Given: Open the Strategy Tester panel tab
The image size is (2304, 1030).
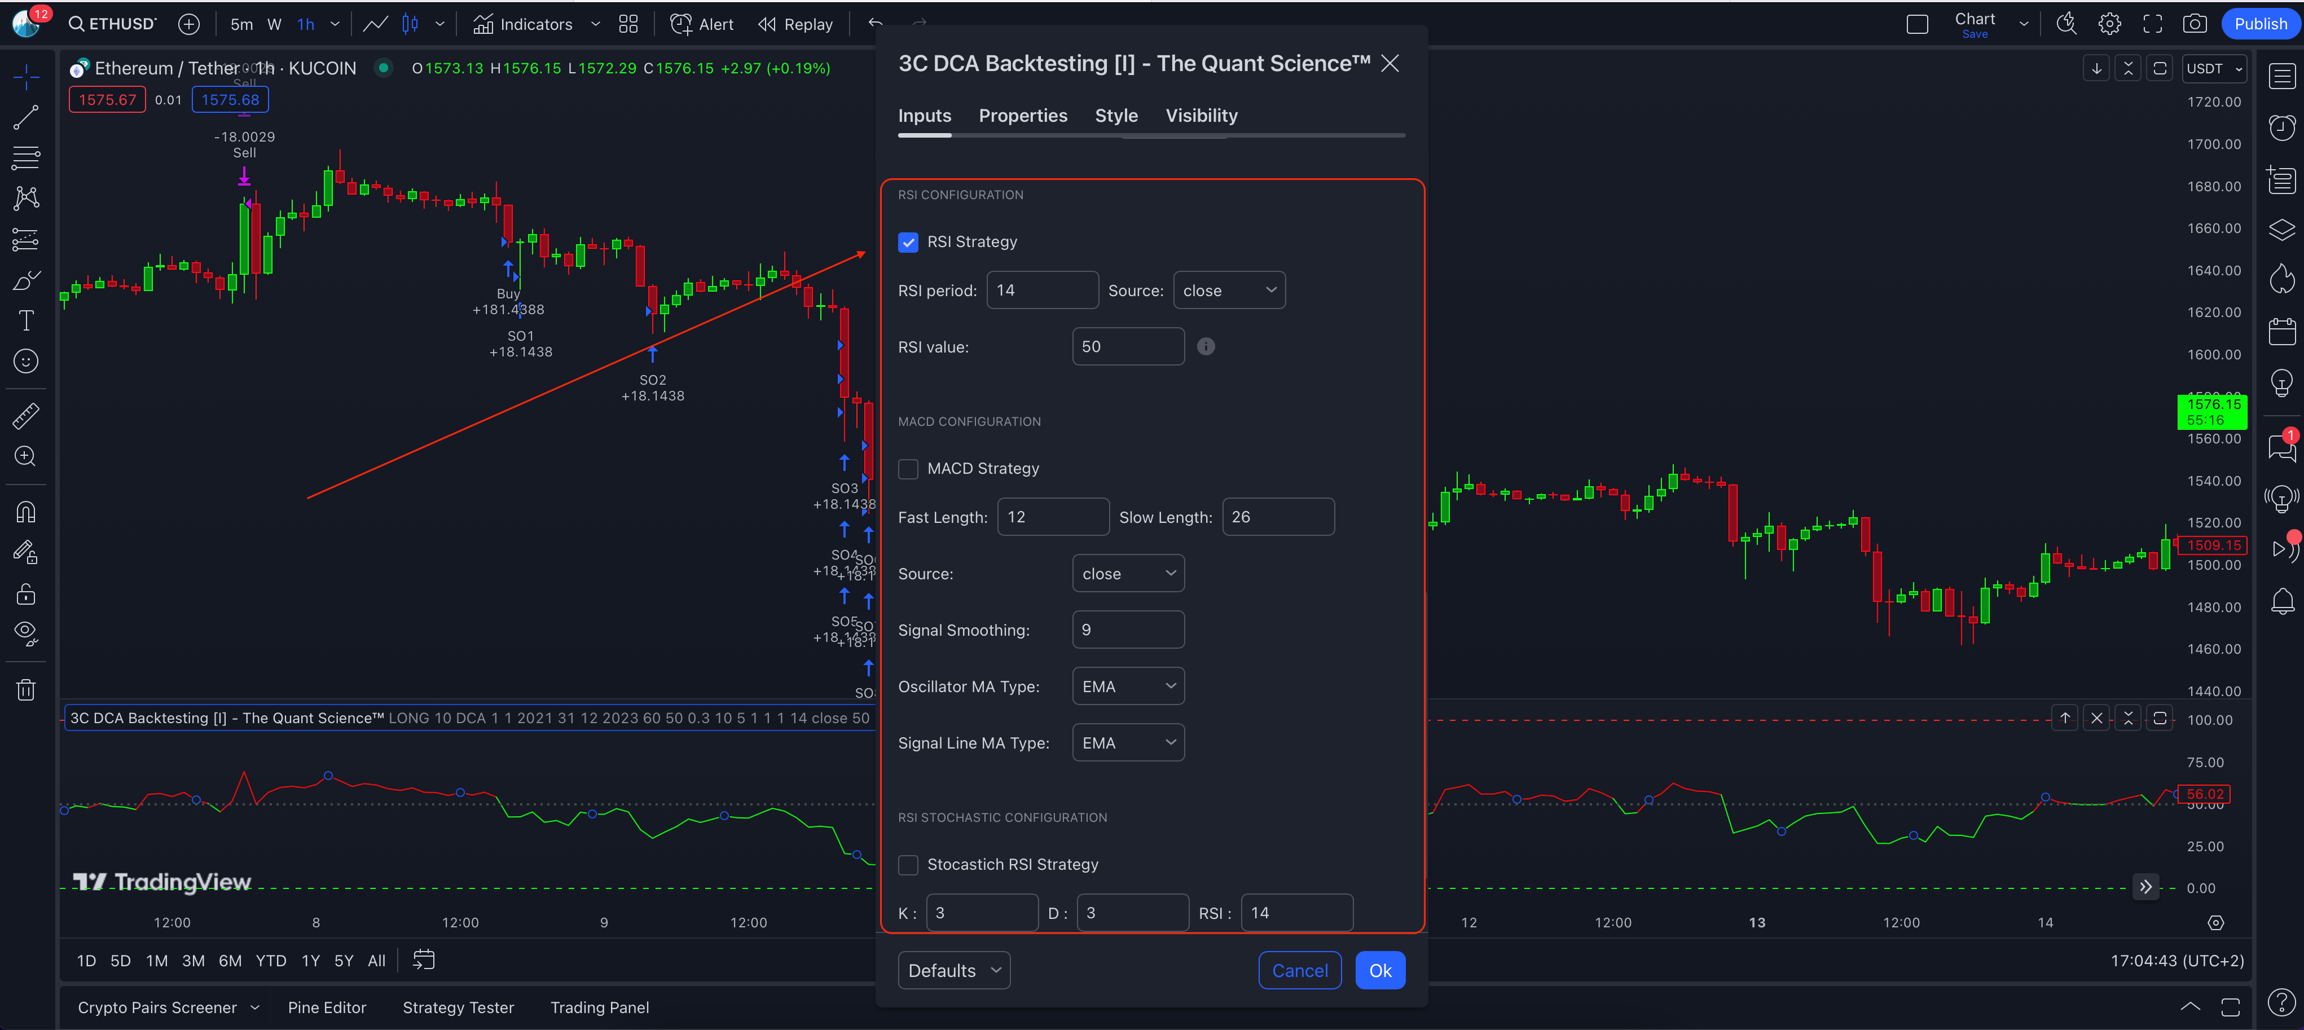Looking at the screenshot, I should 458,1008.
